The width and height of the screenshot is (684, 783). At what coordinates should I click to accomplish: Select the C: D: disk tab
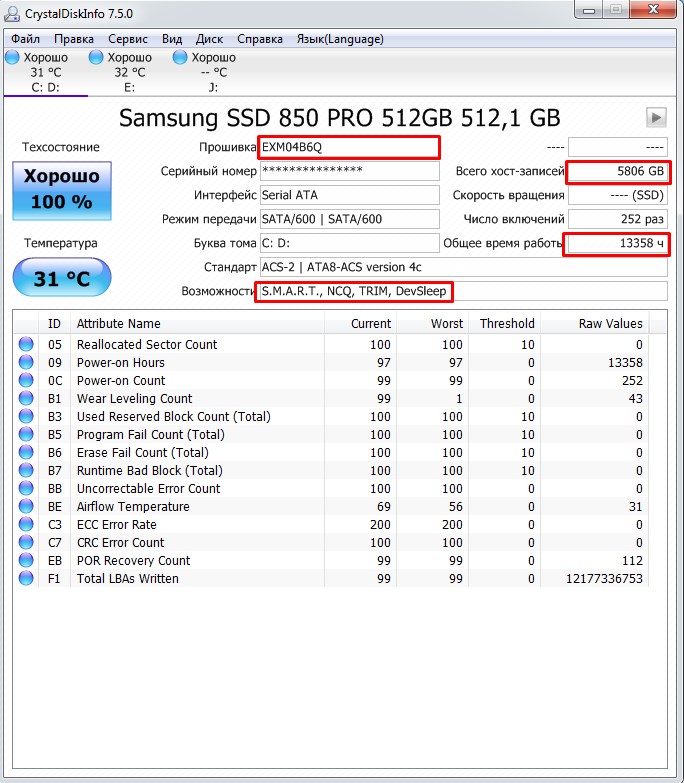(x=45, y=72)
